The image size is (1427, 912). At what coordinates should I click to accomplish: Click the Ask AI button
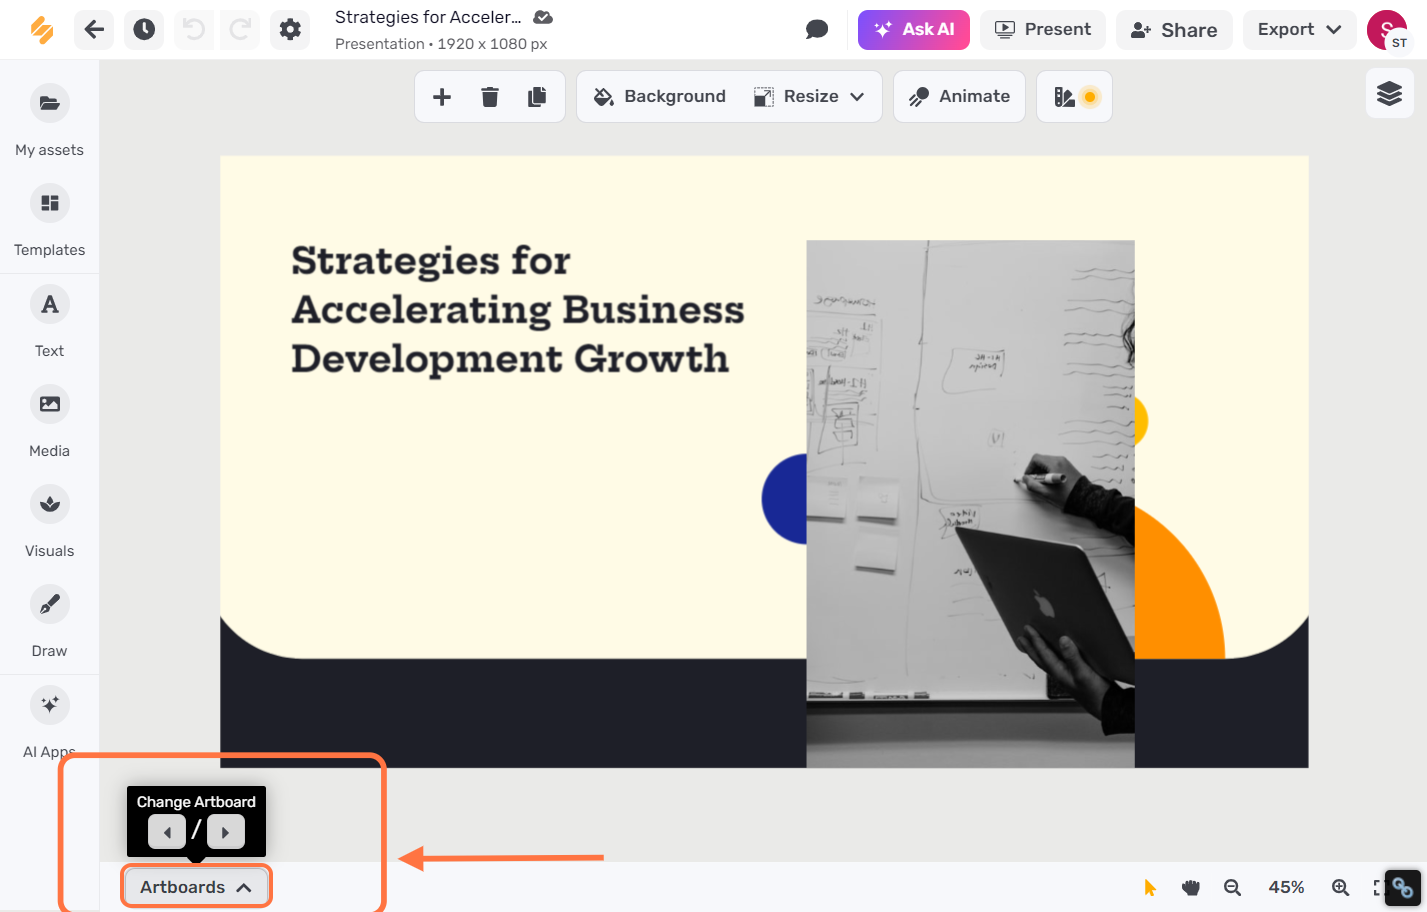point(914,30)
